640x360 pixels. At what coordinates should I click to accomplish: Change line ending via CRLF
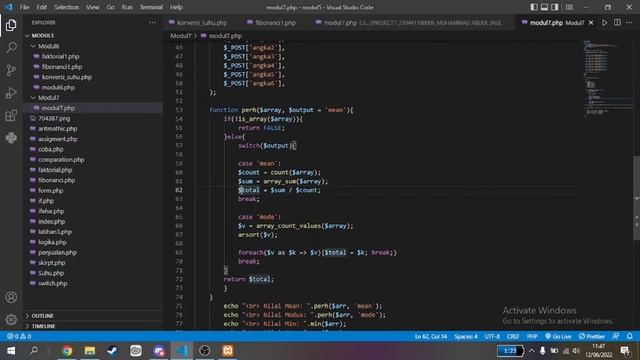pyautogui.click(x=513, y=336)
